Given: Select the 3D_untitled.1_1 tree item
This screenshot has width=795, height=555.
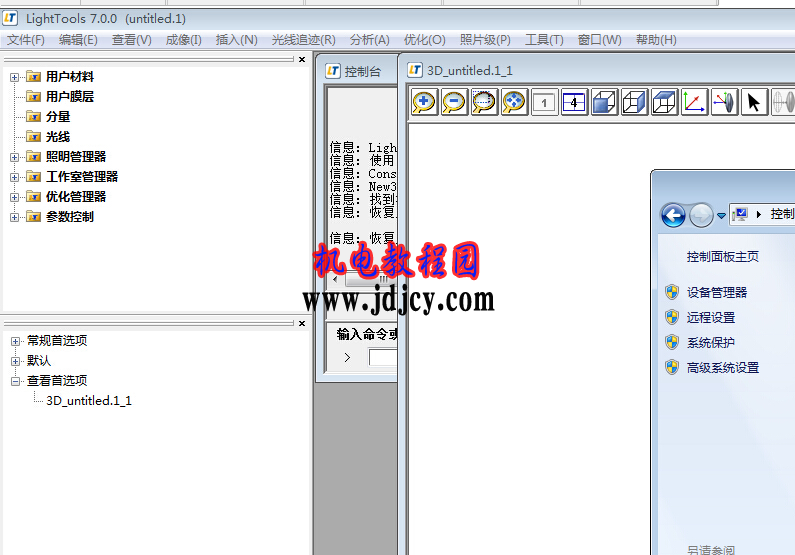Looking at the screenshot, I should tap(89, 401).
